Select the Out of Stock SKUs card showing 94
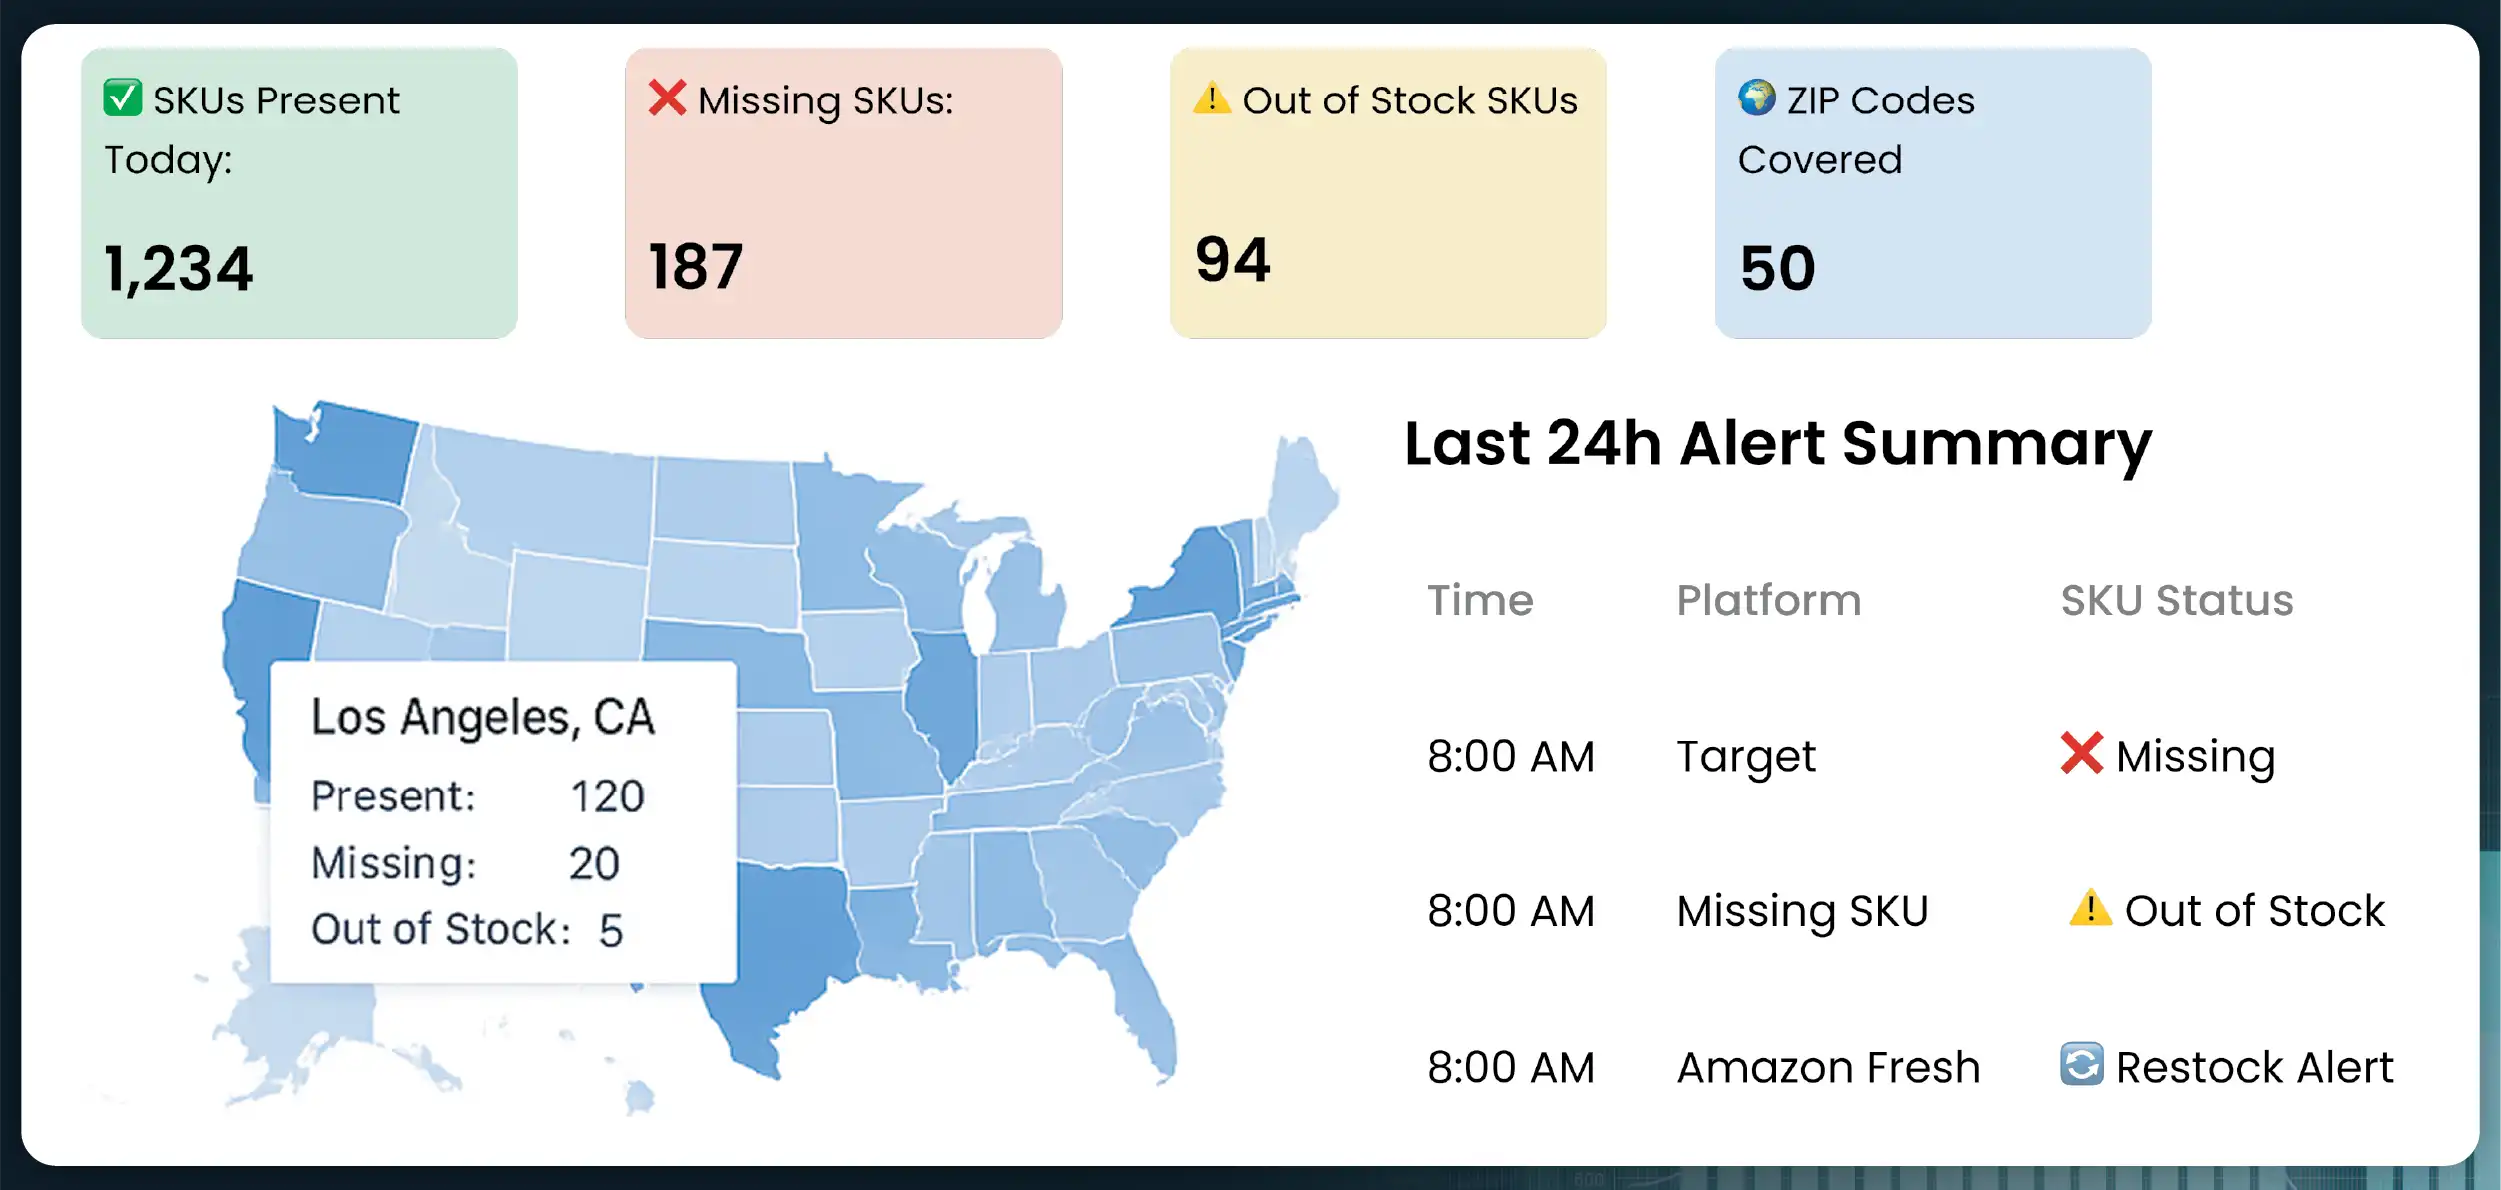The height and width of the screenshot is (1190, 2501). click(x=1388, y=193)
